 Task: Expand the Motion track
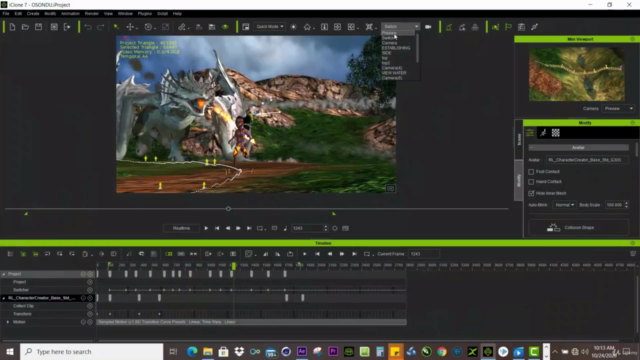[x=8, y=322]
